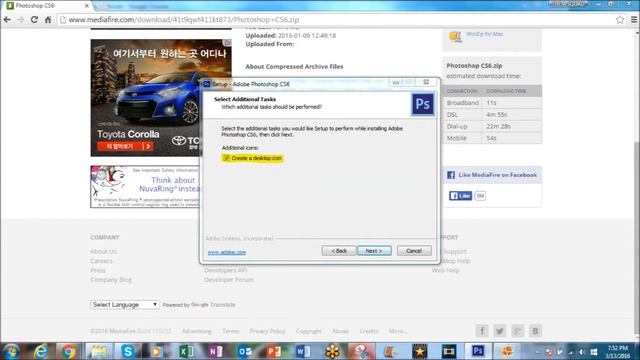This screenshot has width=640, height=360.
Task: Open the Company Blog footer link
Action: tap(111, 280)
